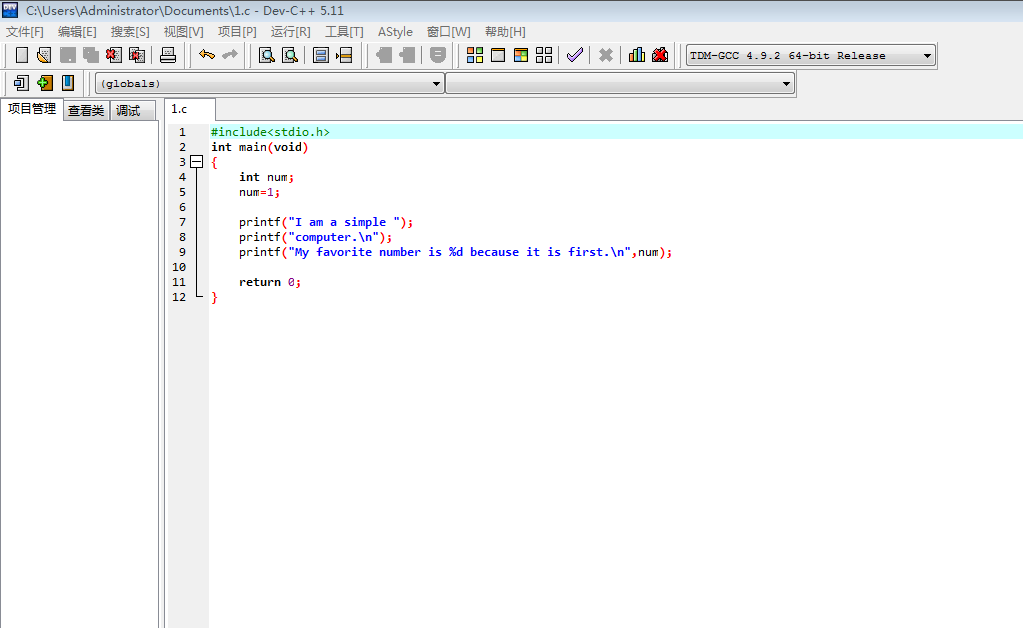Screen dimensions: 1023x628
Task: Switch to the 项目管理 tab
Action: tap(32, 110)
